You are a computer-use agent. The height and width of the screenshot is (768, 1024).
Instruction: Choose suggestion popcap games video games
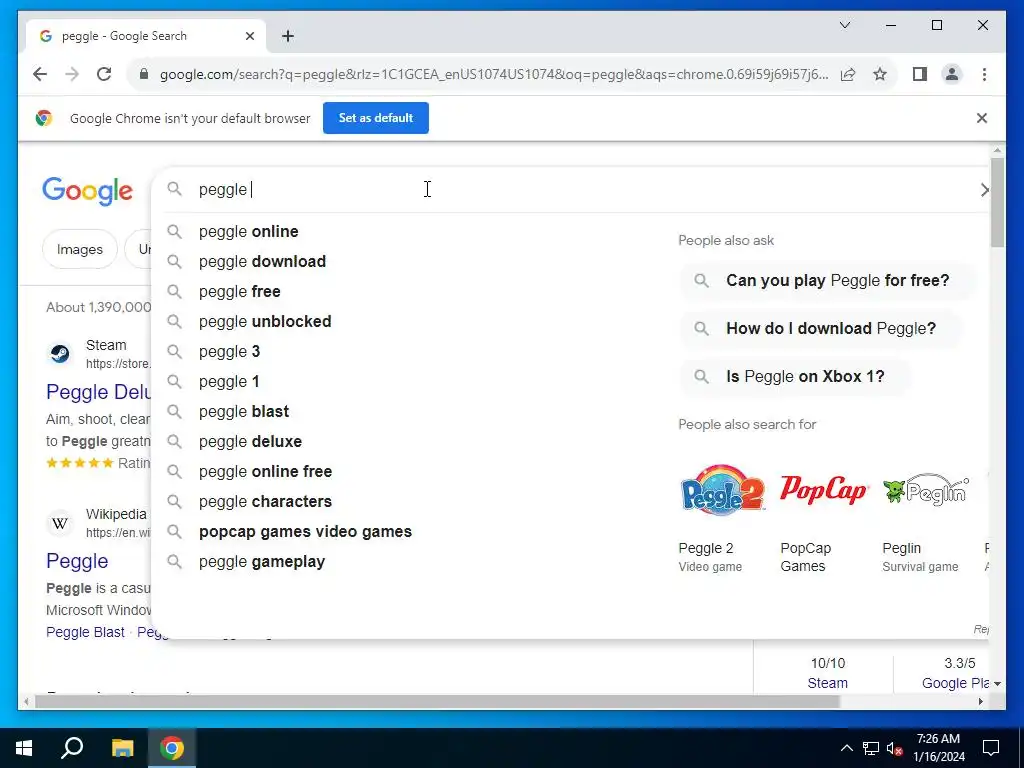(x=405, y=532)
